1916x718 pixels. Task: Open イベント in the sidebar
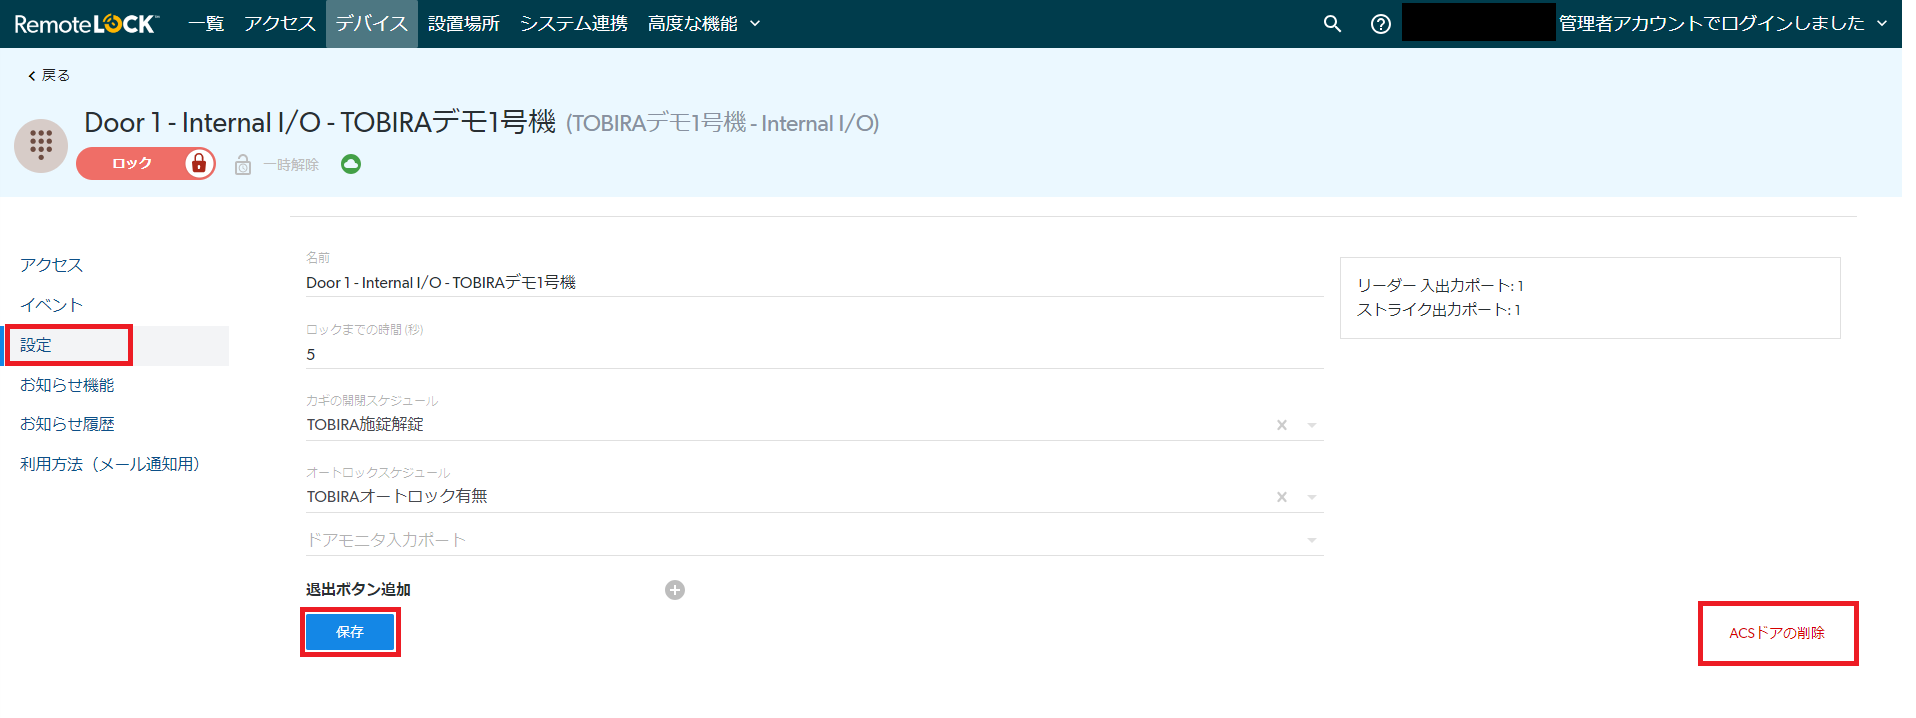coord(52,305)
